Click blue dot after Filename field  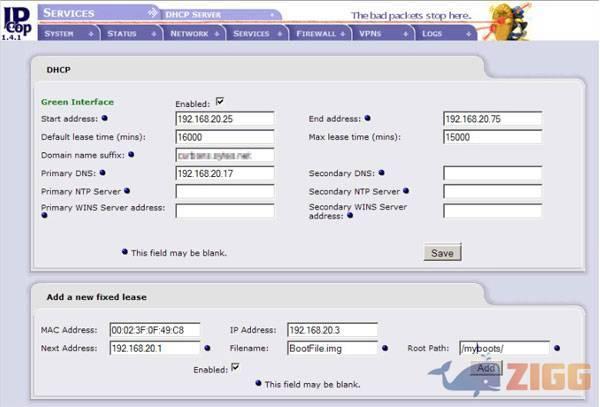pos(385,348)
